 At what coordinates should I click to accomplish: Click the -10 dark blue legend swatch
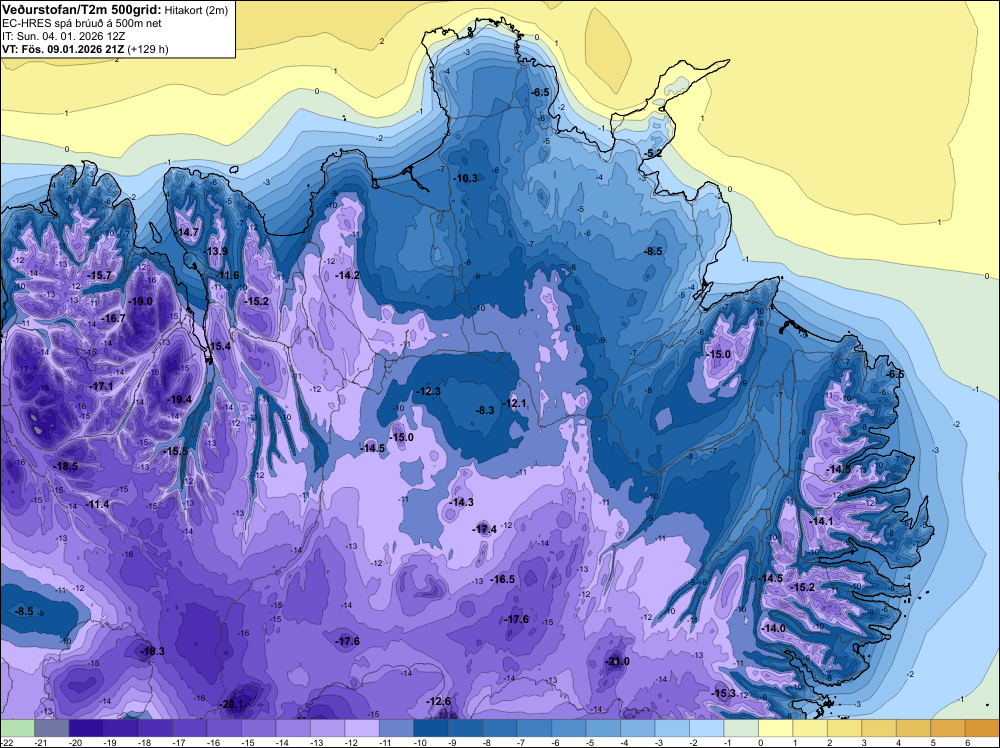(x=430, y=728)
